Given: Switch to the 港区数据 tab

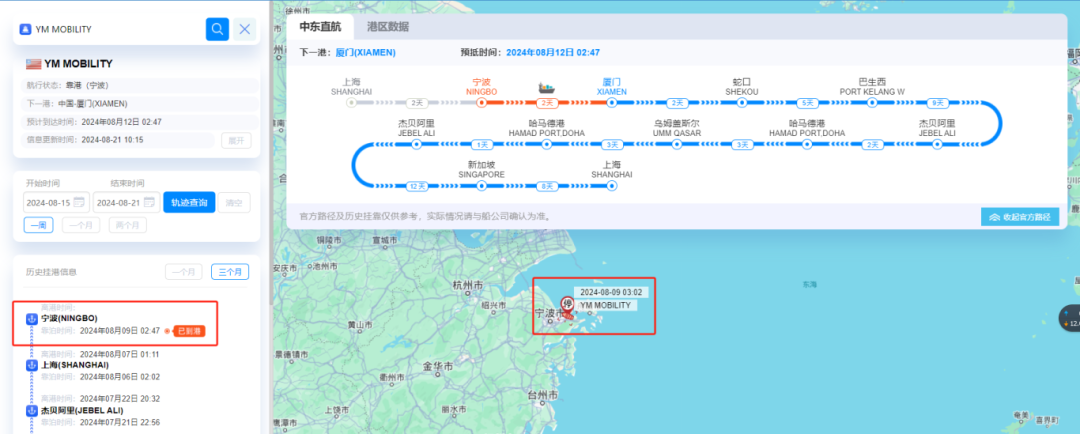Looking at the screenshot, I should (388, 27).
